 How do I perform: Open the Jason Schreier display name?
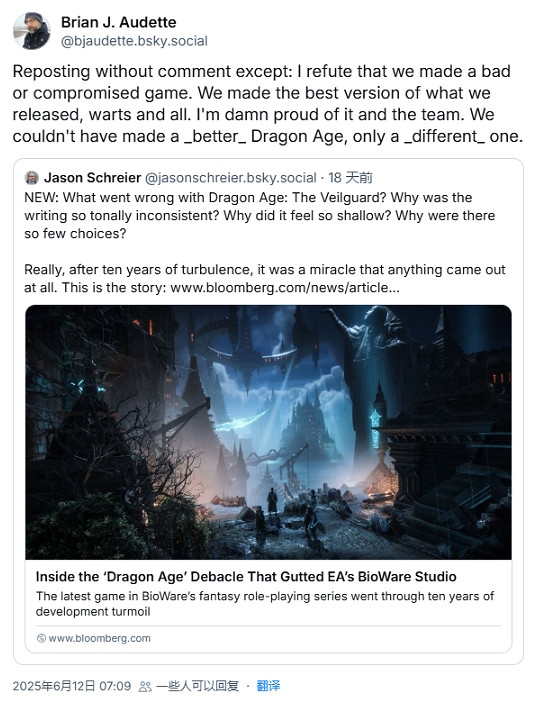(x=92, y=178)
